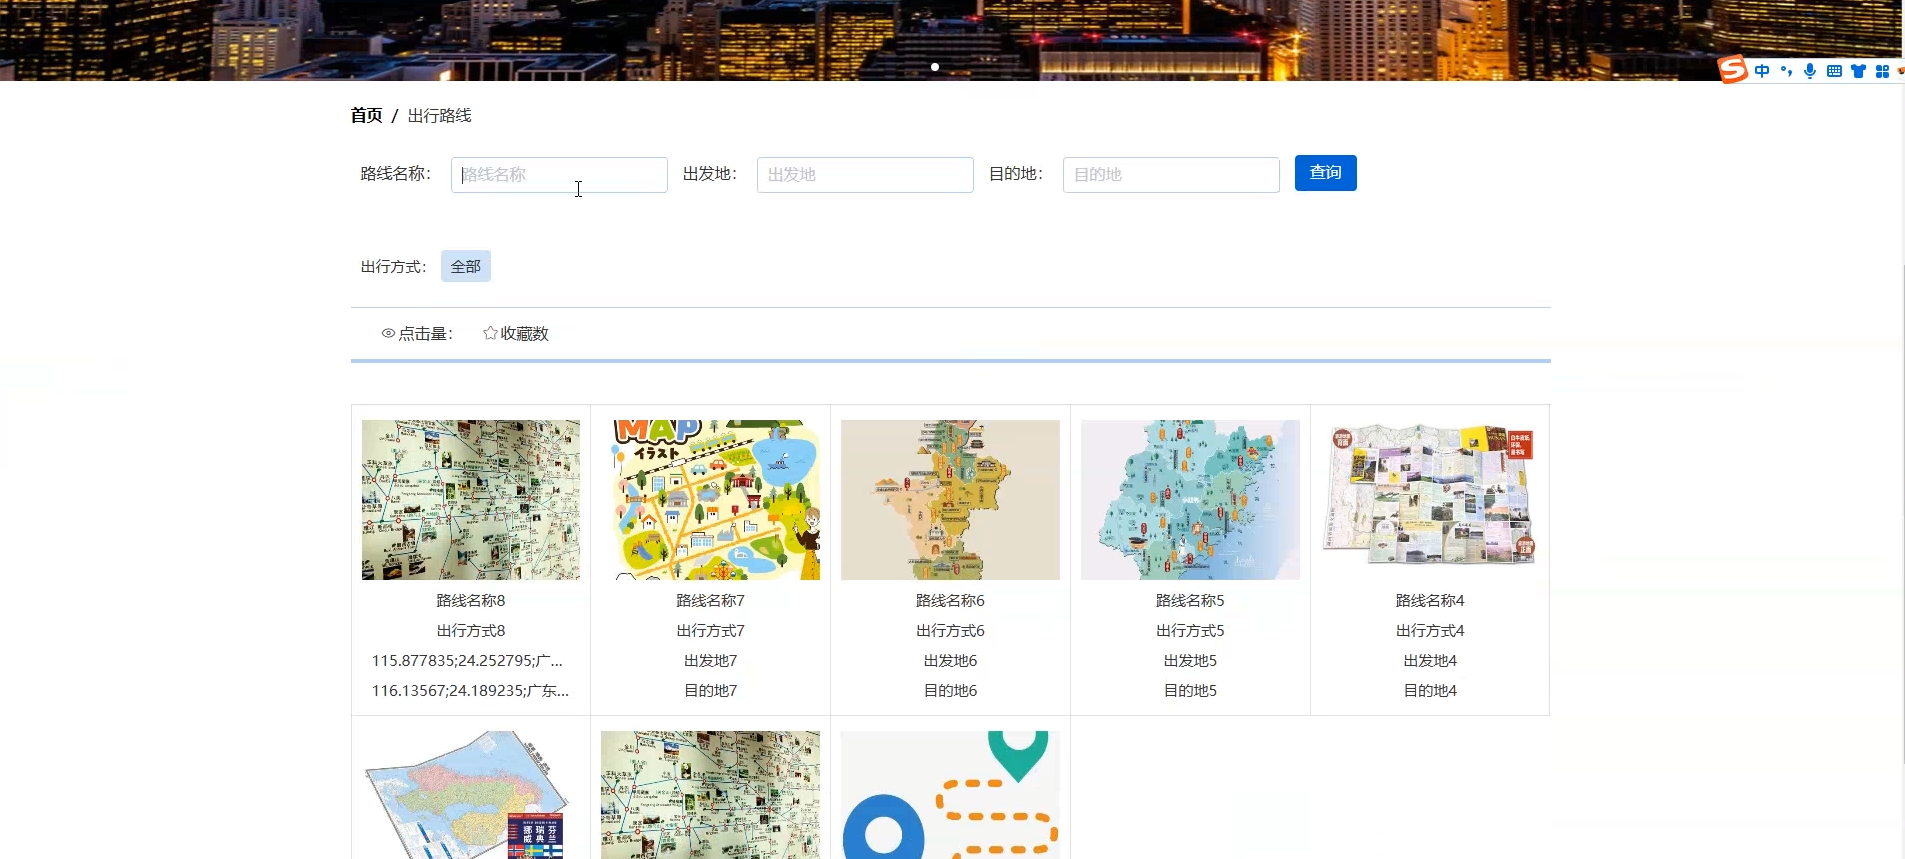Image resolution: width=1905 pixels, height=859 pixels.
Task: Click 出发地6 text
Action: (950, 661)
